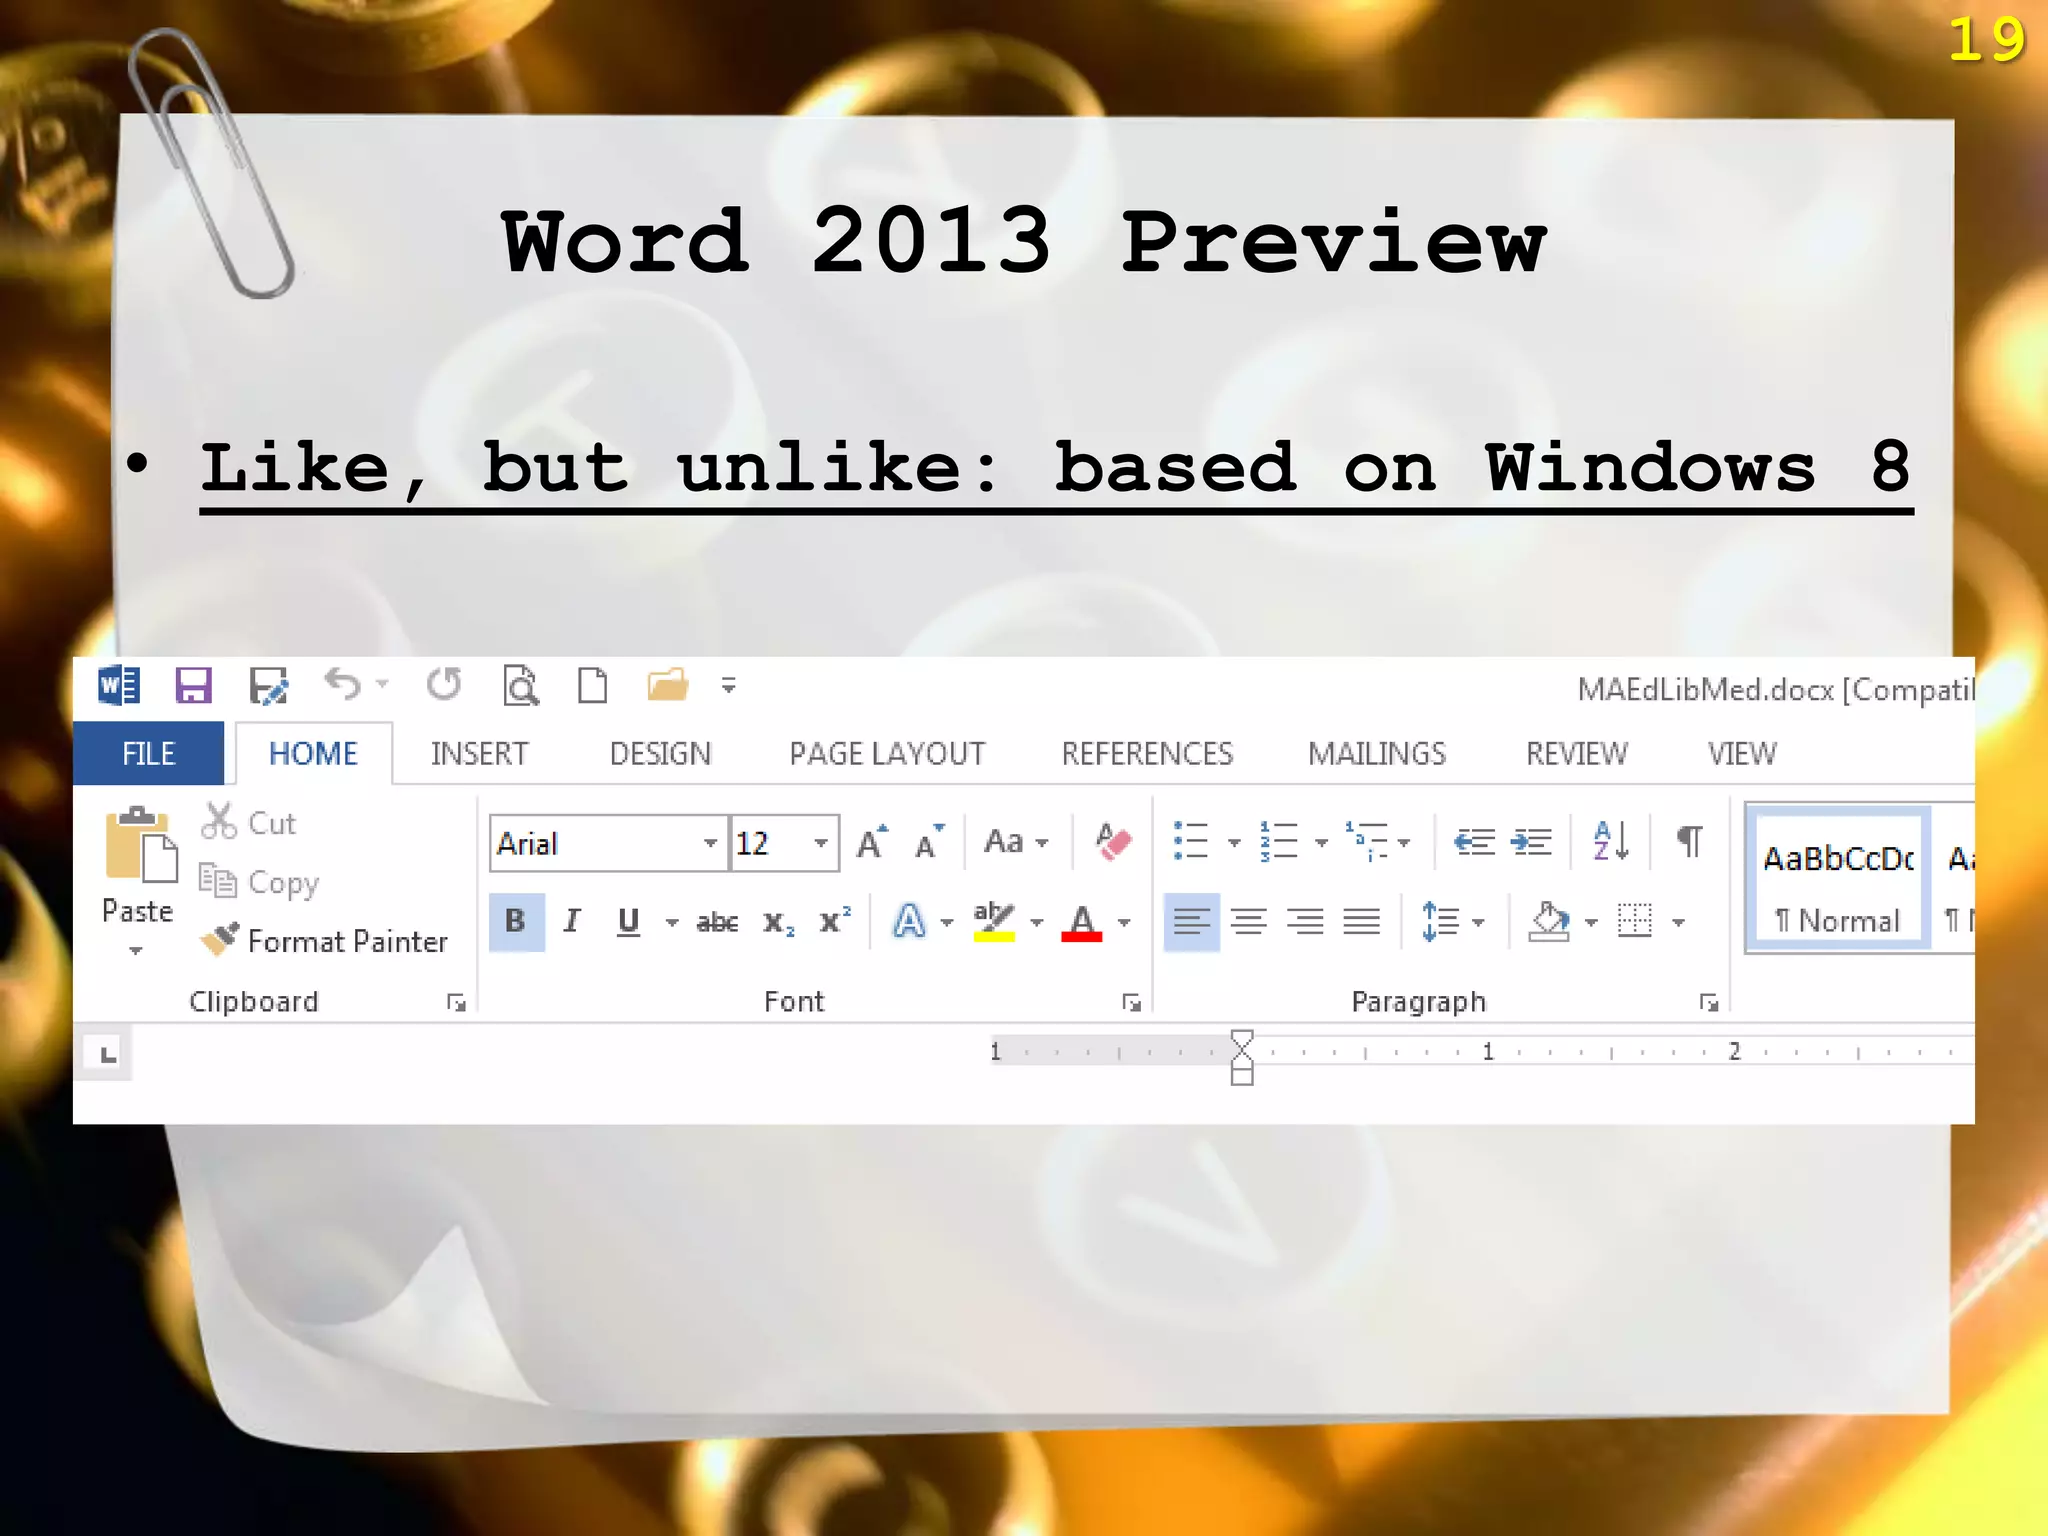Click the Copy button
2048x1536 pixels.
pyautogui.click(x=259, y=882)
